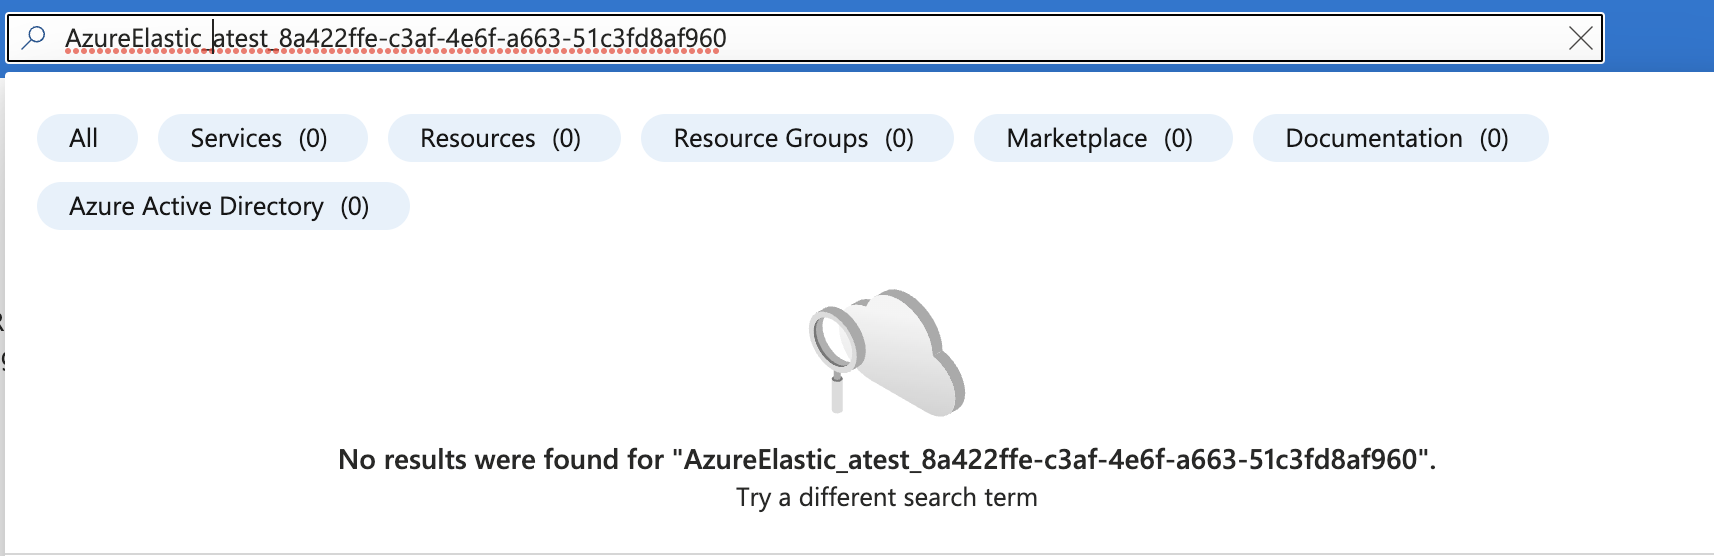Click "Try a different search term" text
The height and width of the screenshot is (556, 1714).
tap(887, 498)
